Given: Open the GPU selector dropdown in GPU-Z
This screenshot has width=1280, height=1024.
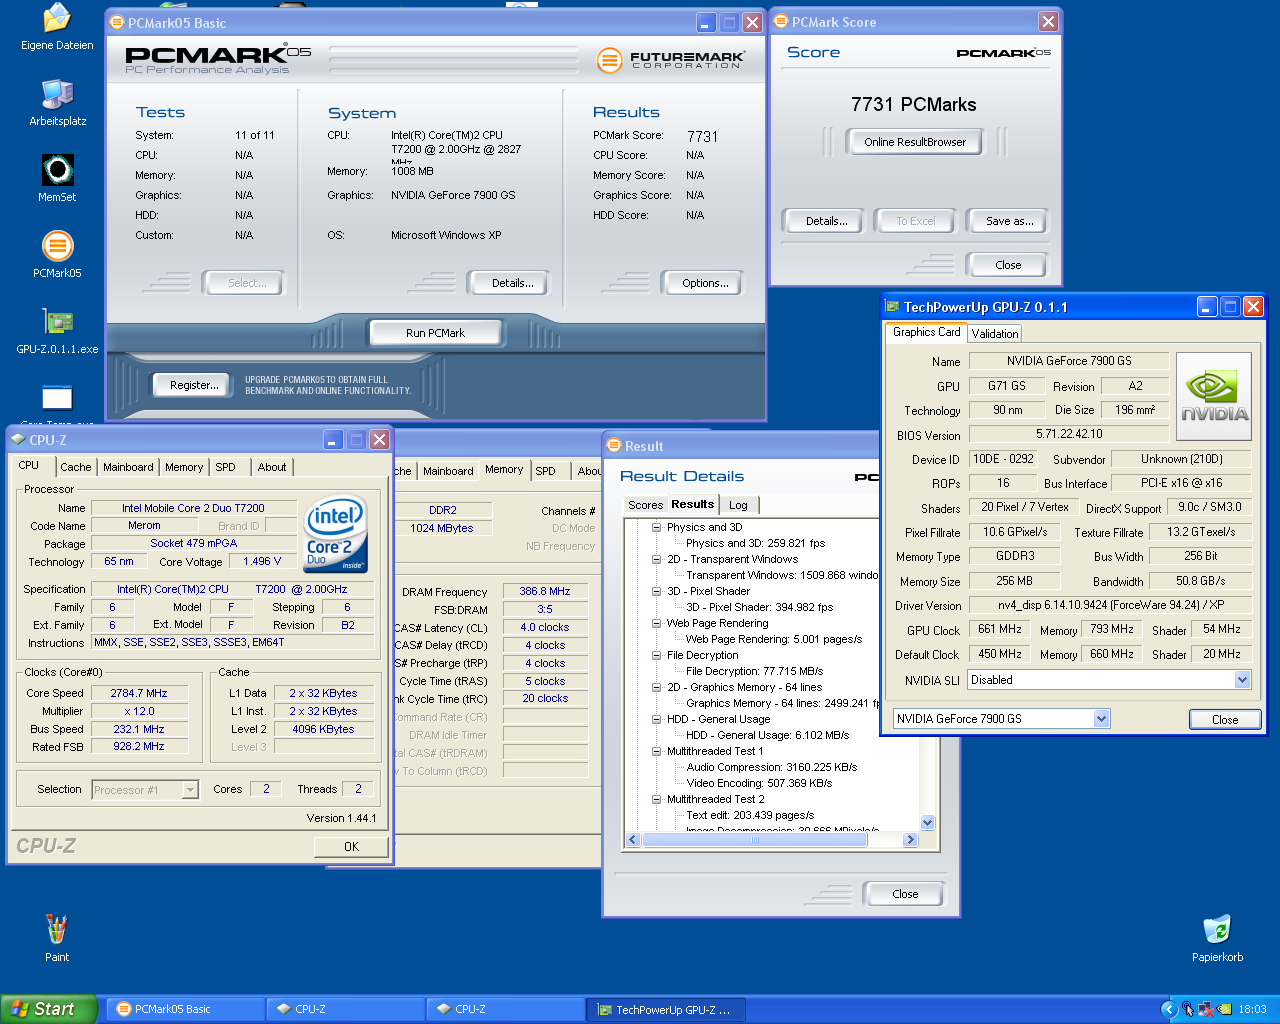Looking at the screenshot, I should click(1101, 718).
